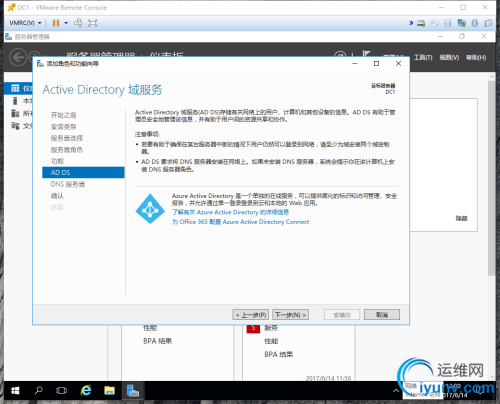Go to 服务器角色 wizard step
The image size is (500, 404).
click(67, 150)
